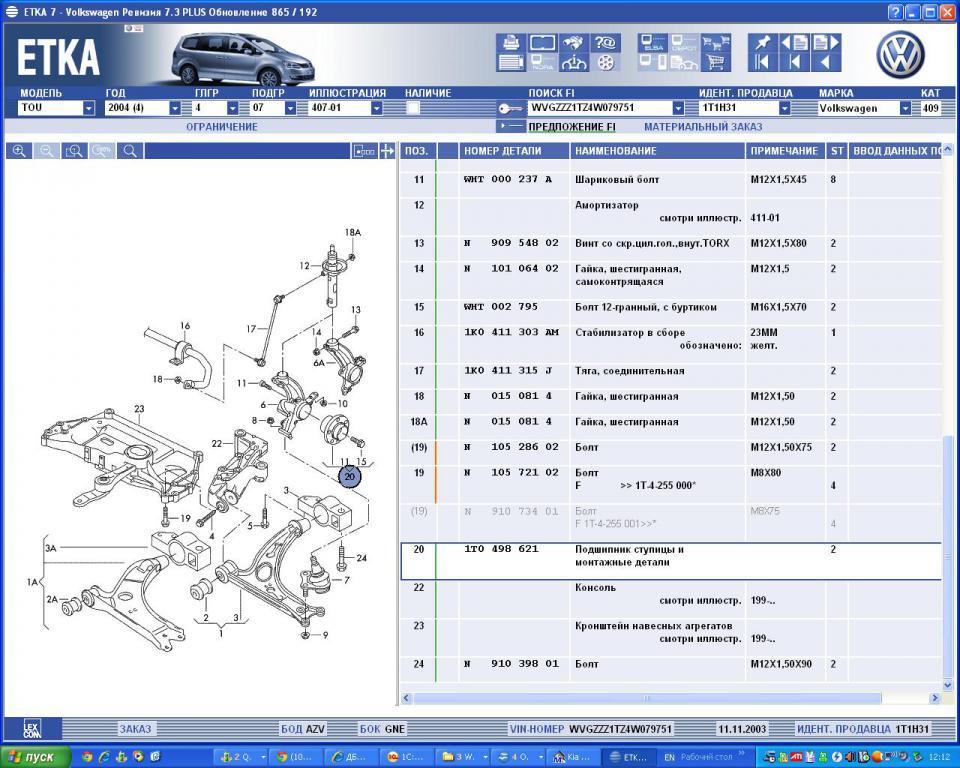Click the pushpin icon
Screen dimensions: 960x768
pyautogui.click(x=762, y=43)
